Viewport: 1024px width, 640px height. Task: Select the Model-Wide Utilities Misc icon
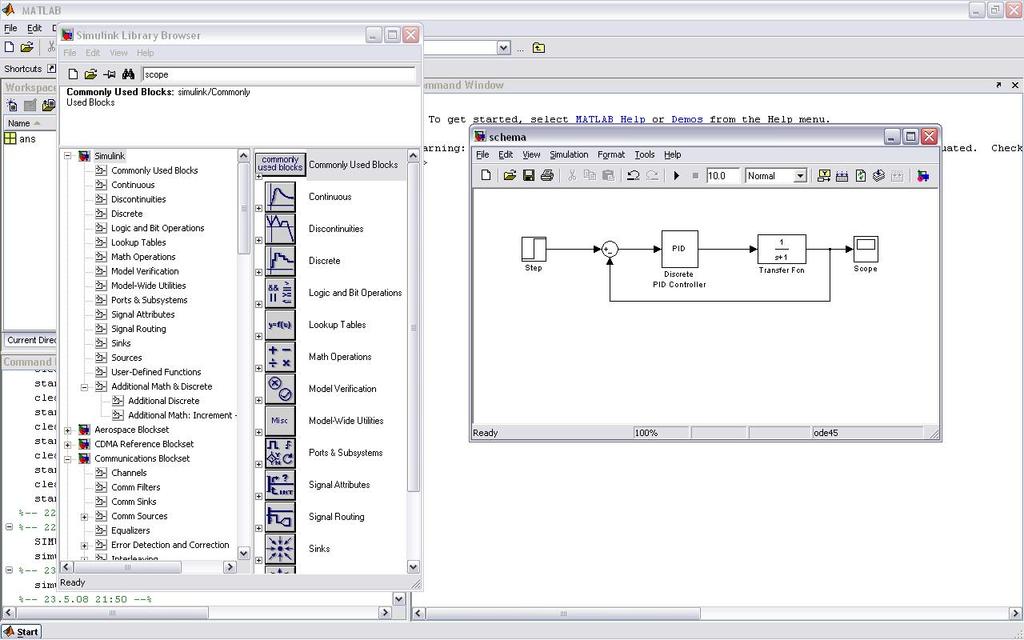coord(280,421)
